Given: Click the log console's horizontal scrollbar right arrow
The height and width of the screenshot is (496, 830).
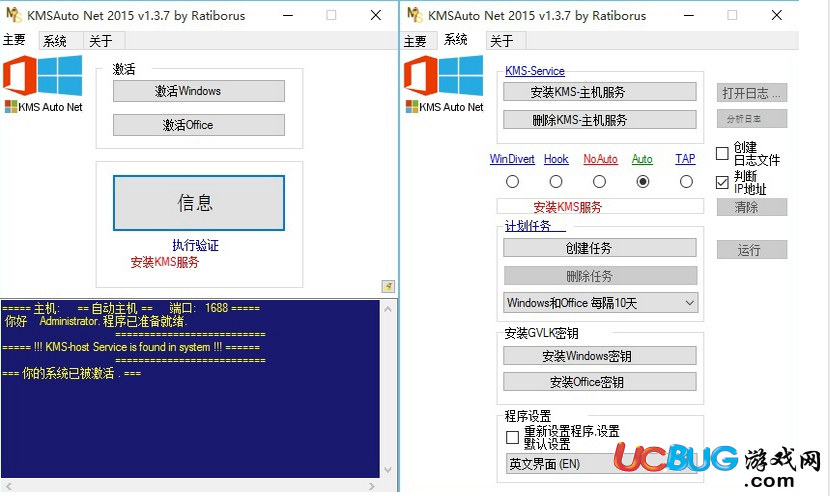Looking at the screenshot, I should point(372,485).
